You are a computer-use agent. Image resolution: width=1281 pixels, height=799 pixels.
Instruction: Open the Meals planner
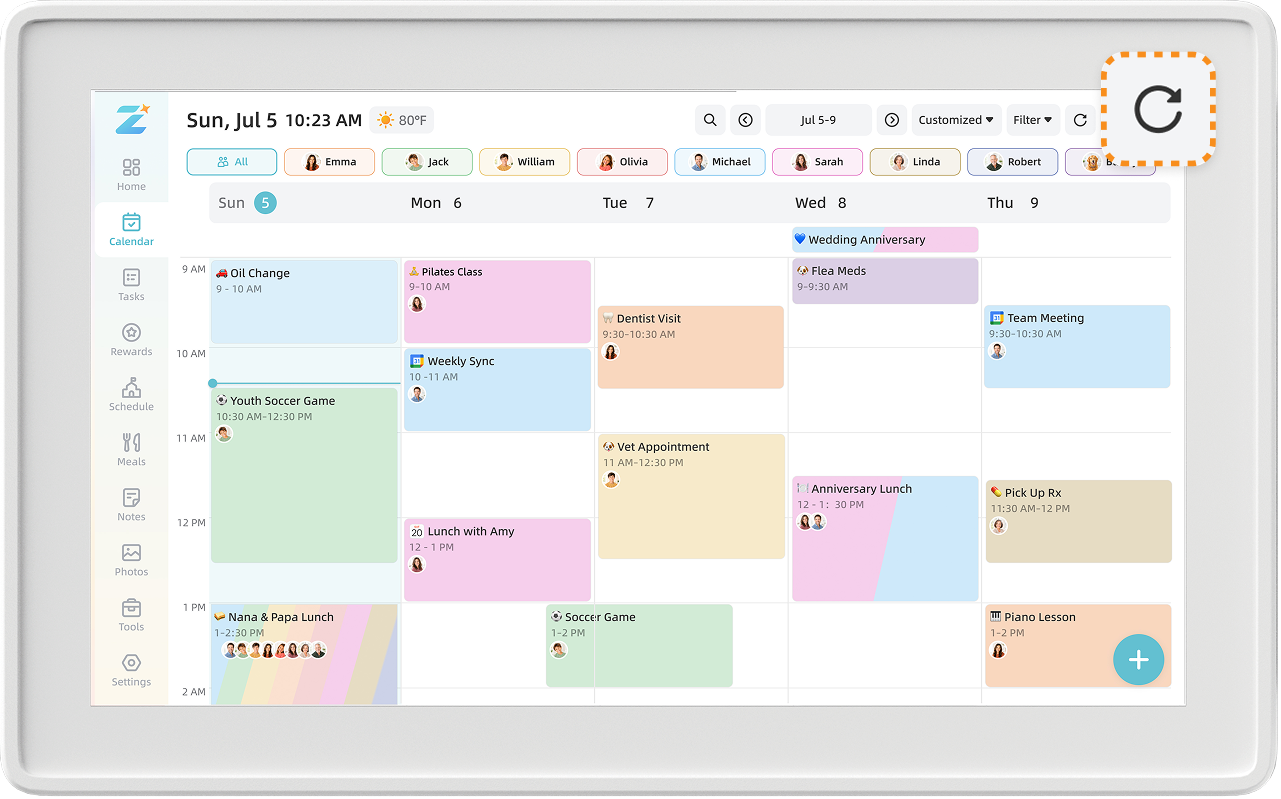point(131,450)
